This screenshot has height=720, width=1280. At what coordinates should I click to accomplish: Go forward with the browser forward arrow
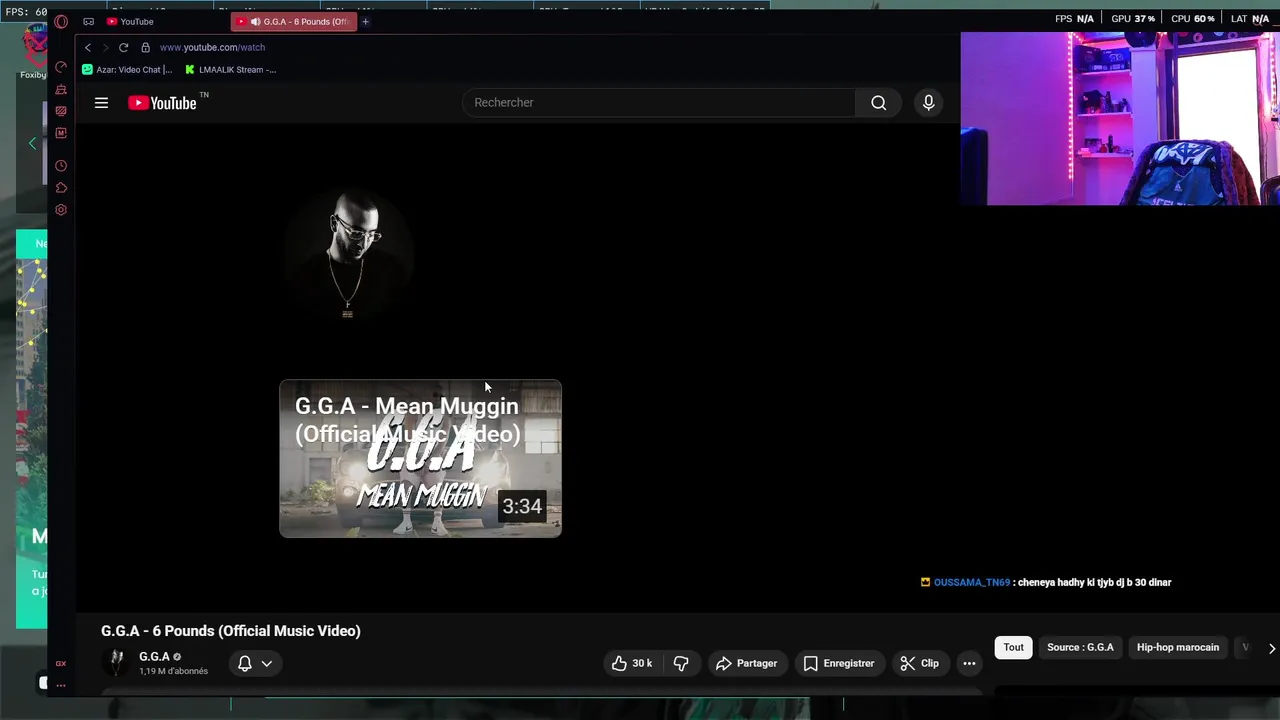coord(105,47)
